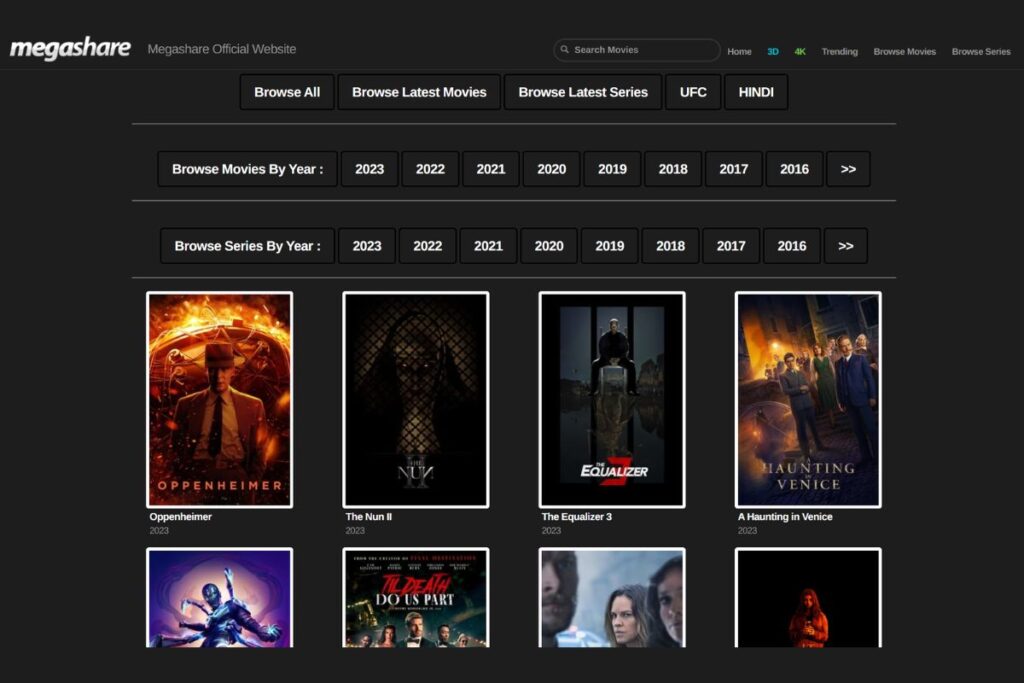Select 2017 in Browse Movies By Year

click(734, 169)
